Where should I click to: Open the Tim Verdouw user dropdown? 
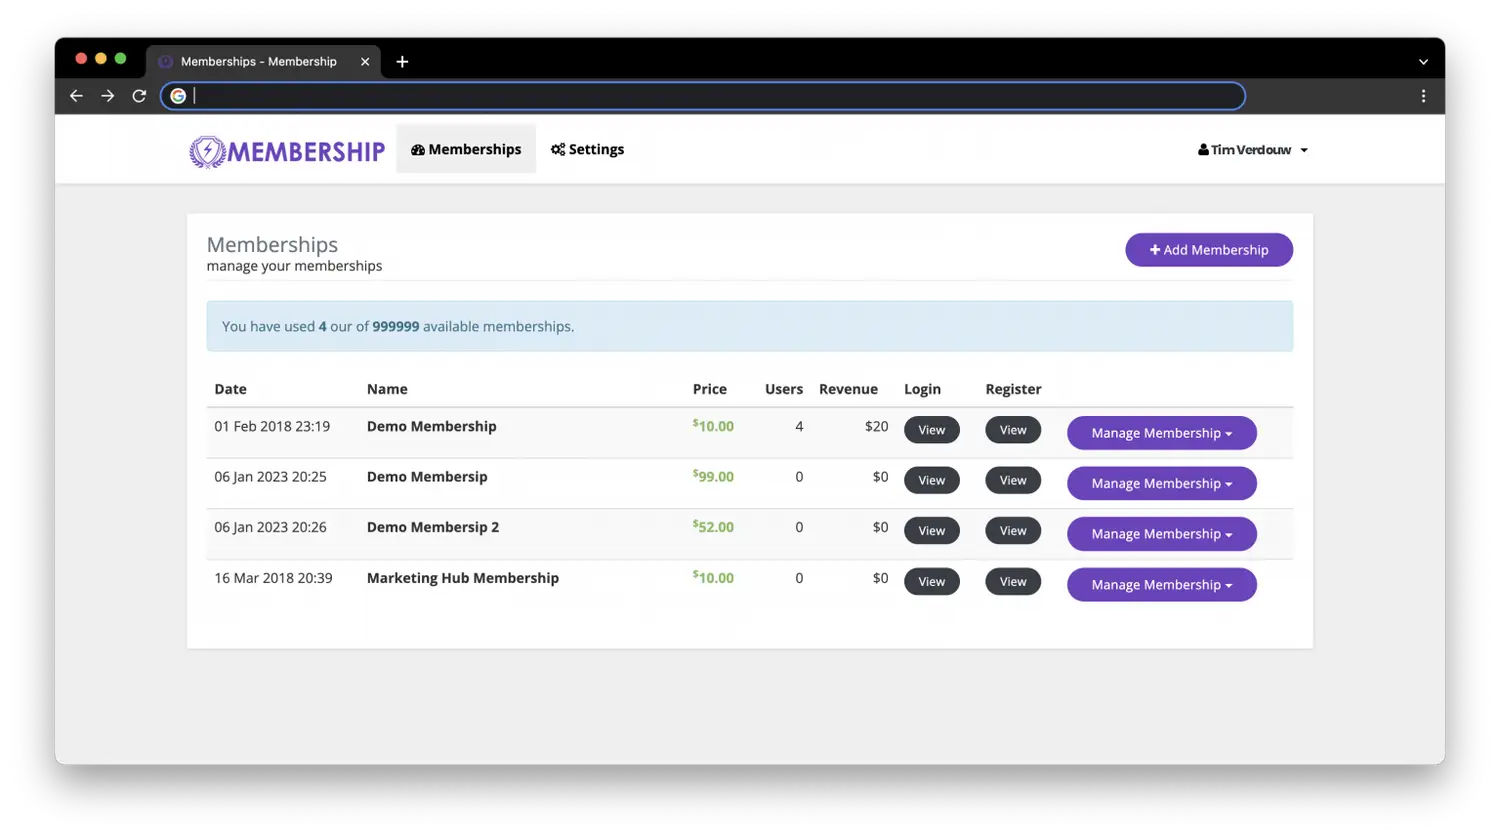point(1253,150)
